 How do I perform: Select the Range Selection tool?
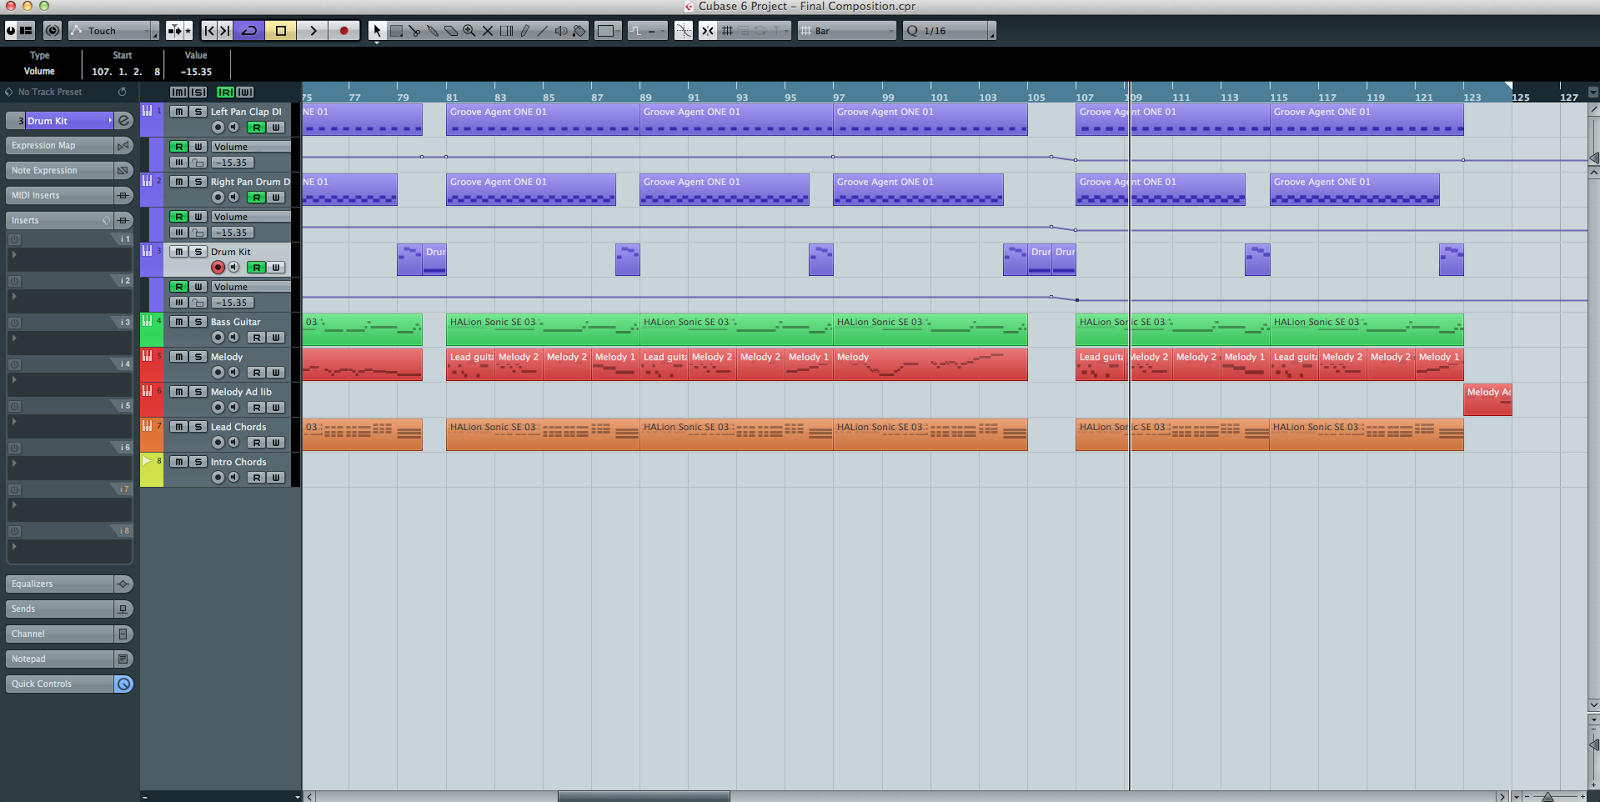[x=396, y=31]
